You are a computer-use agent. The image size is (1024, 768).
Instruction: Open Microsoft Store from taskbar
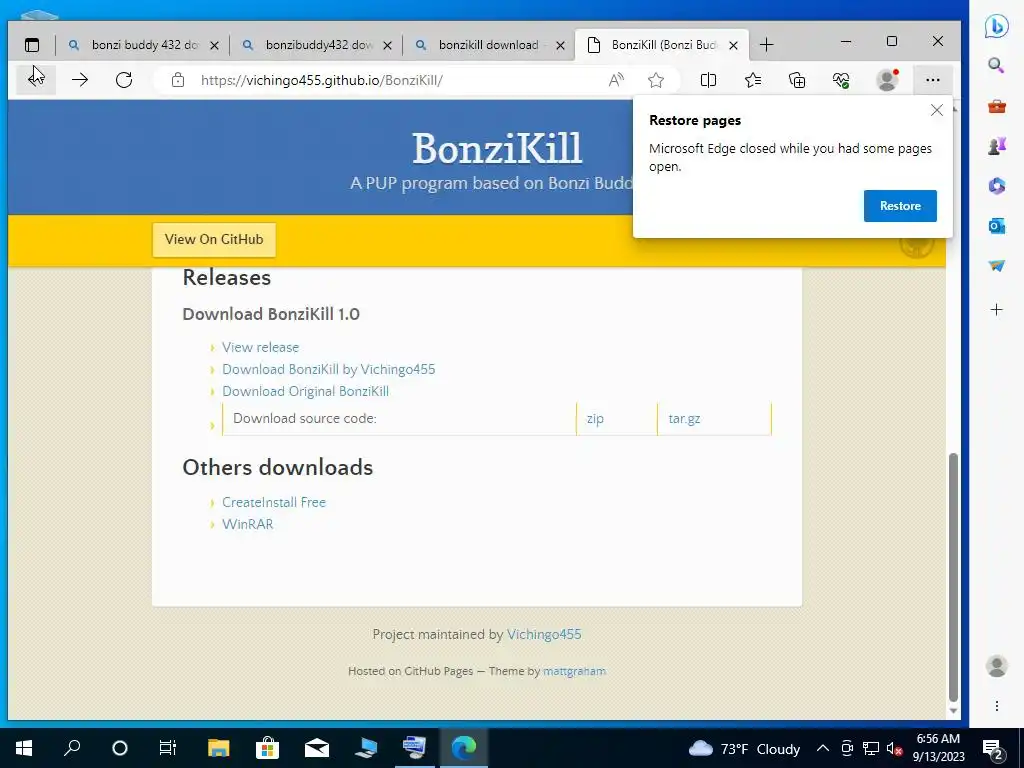tap(267, 748)
